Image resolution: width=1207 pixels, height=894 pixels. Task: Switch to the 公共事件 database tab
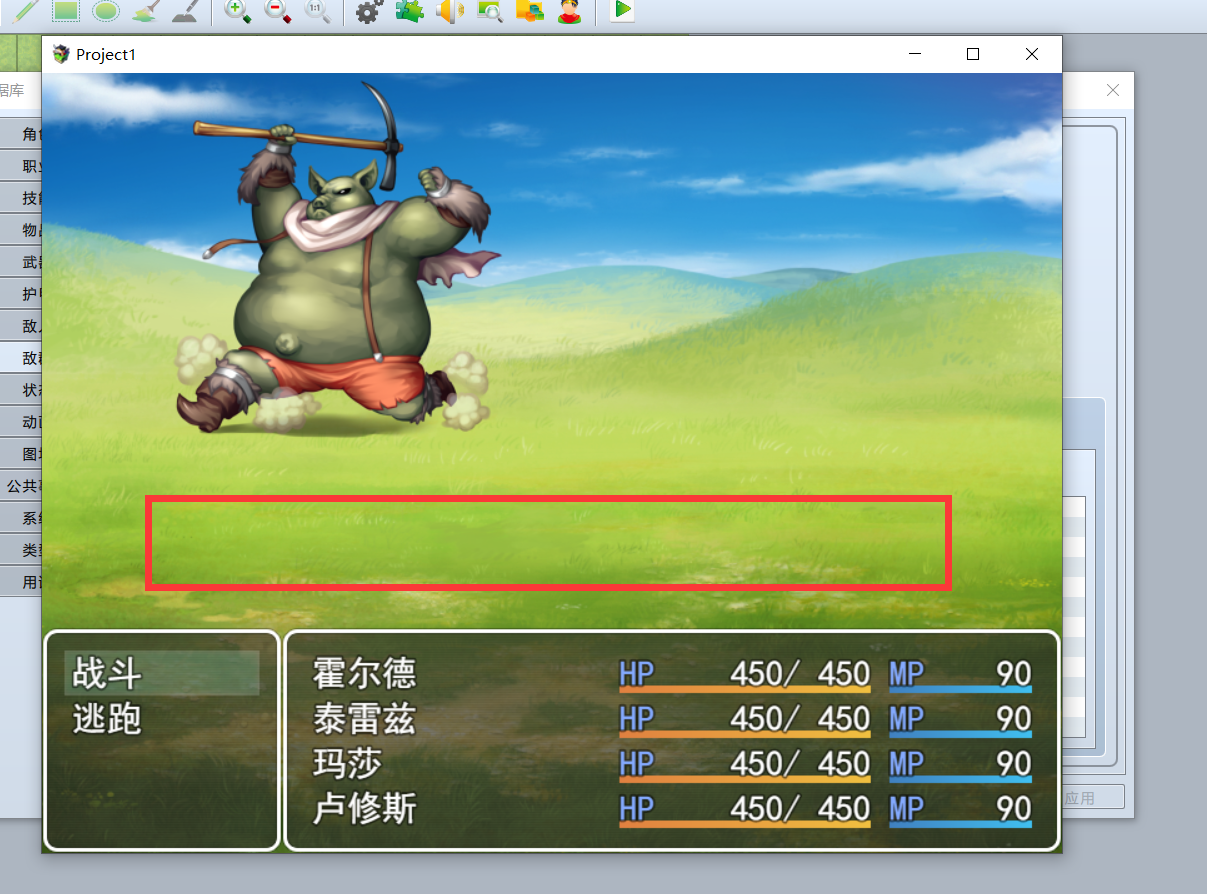pos(21,486)
